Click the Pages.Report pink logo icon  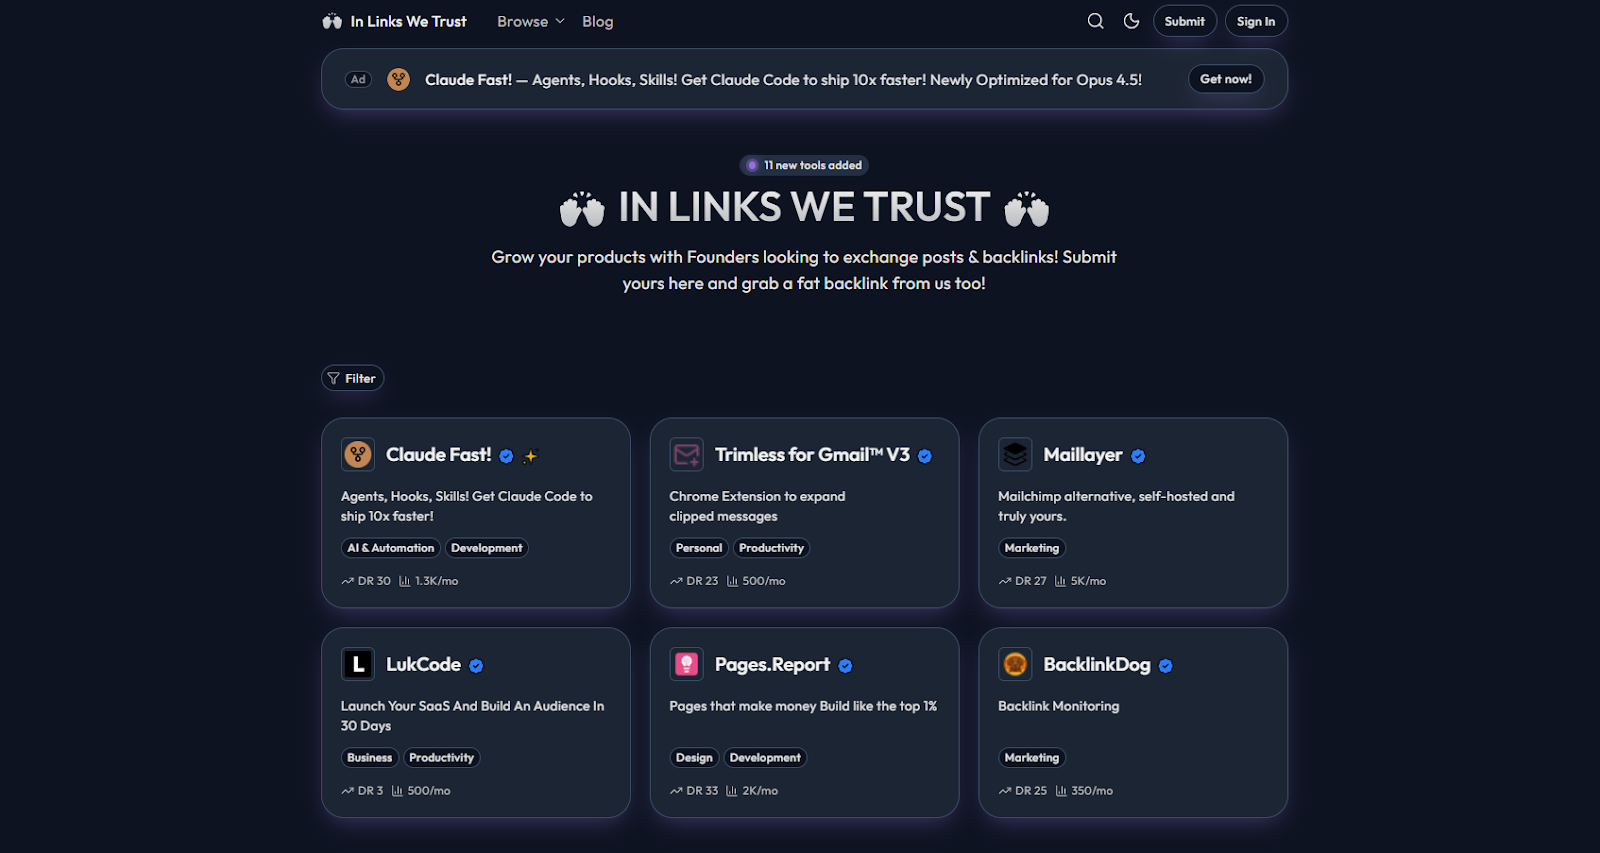(687, 664)
